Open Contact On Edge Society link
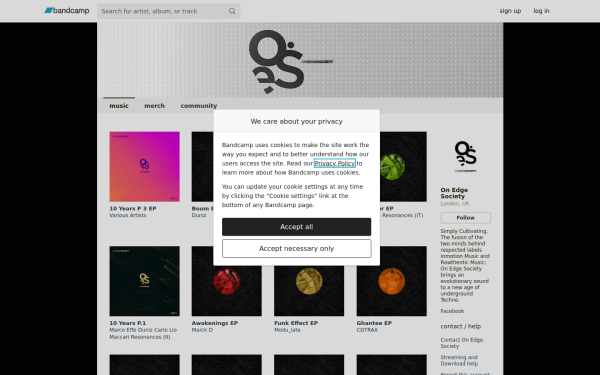The width and height of the screenshot is (600, 375). tap(461, 343)
